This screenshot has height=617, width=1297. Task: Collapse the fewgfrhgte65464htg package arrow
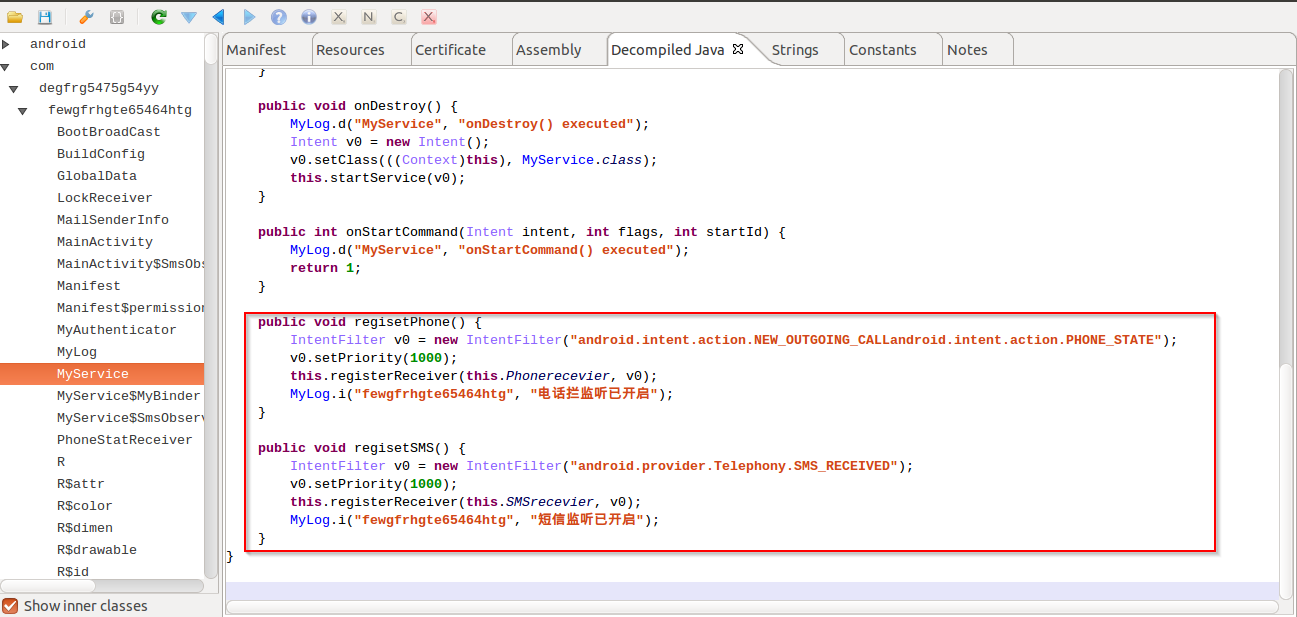pos(24,111)
